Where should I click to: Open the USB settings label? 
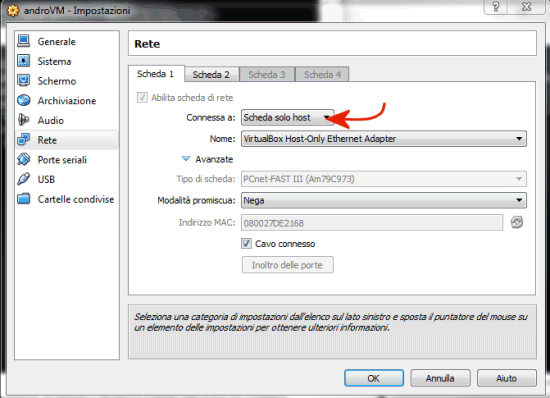click(46, 179)
